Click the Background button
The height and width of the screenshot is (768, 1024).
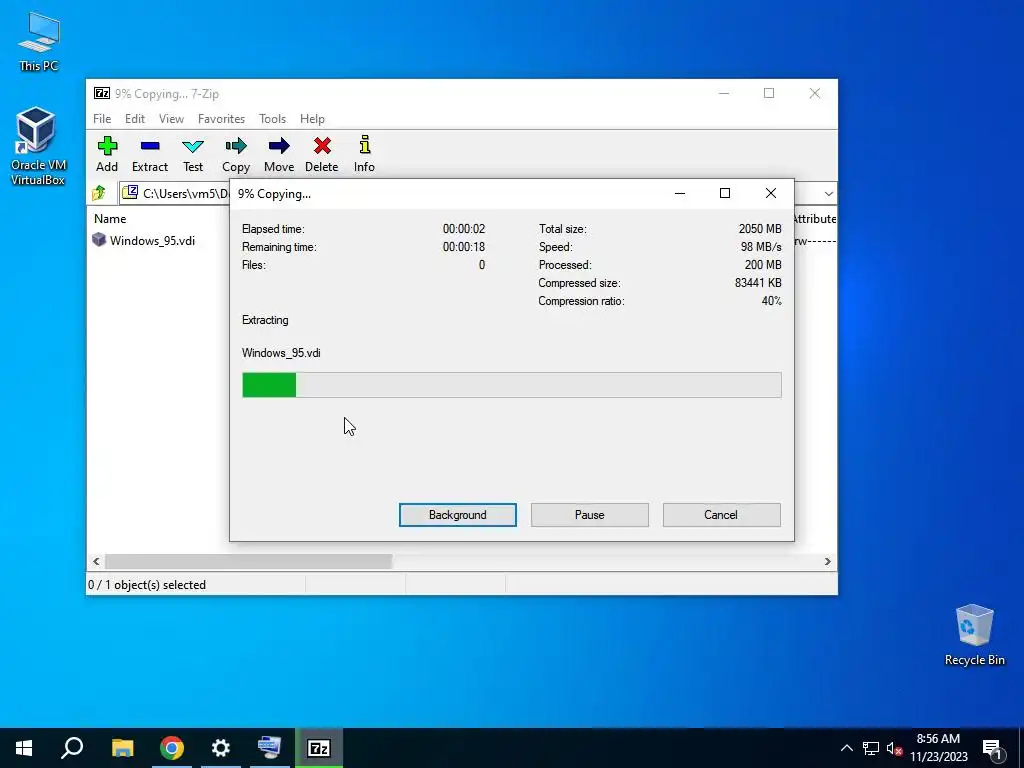[x=458, y=515]
